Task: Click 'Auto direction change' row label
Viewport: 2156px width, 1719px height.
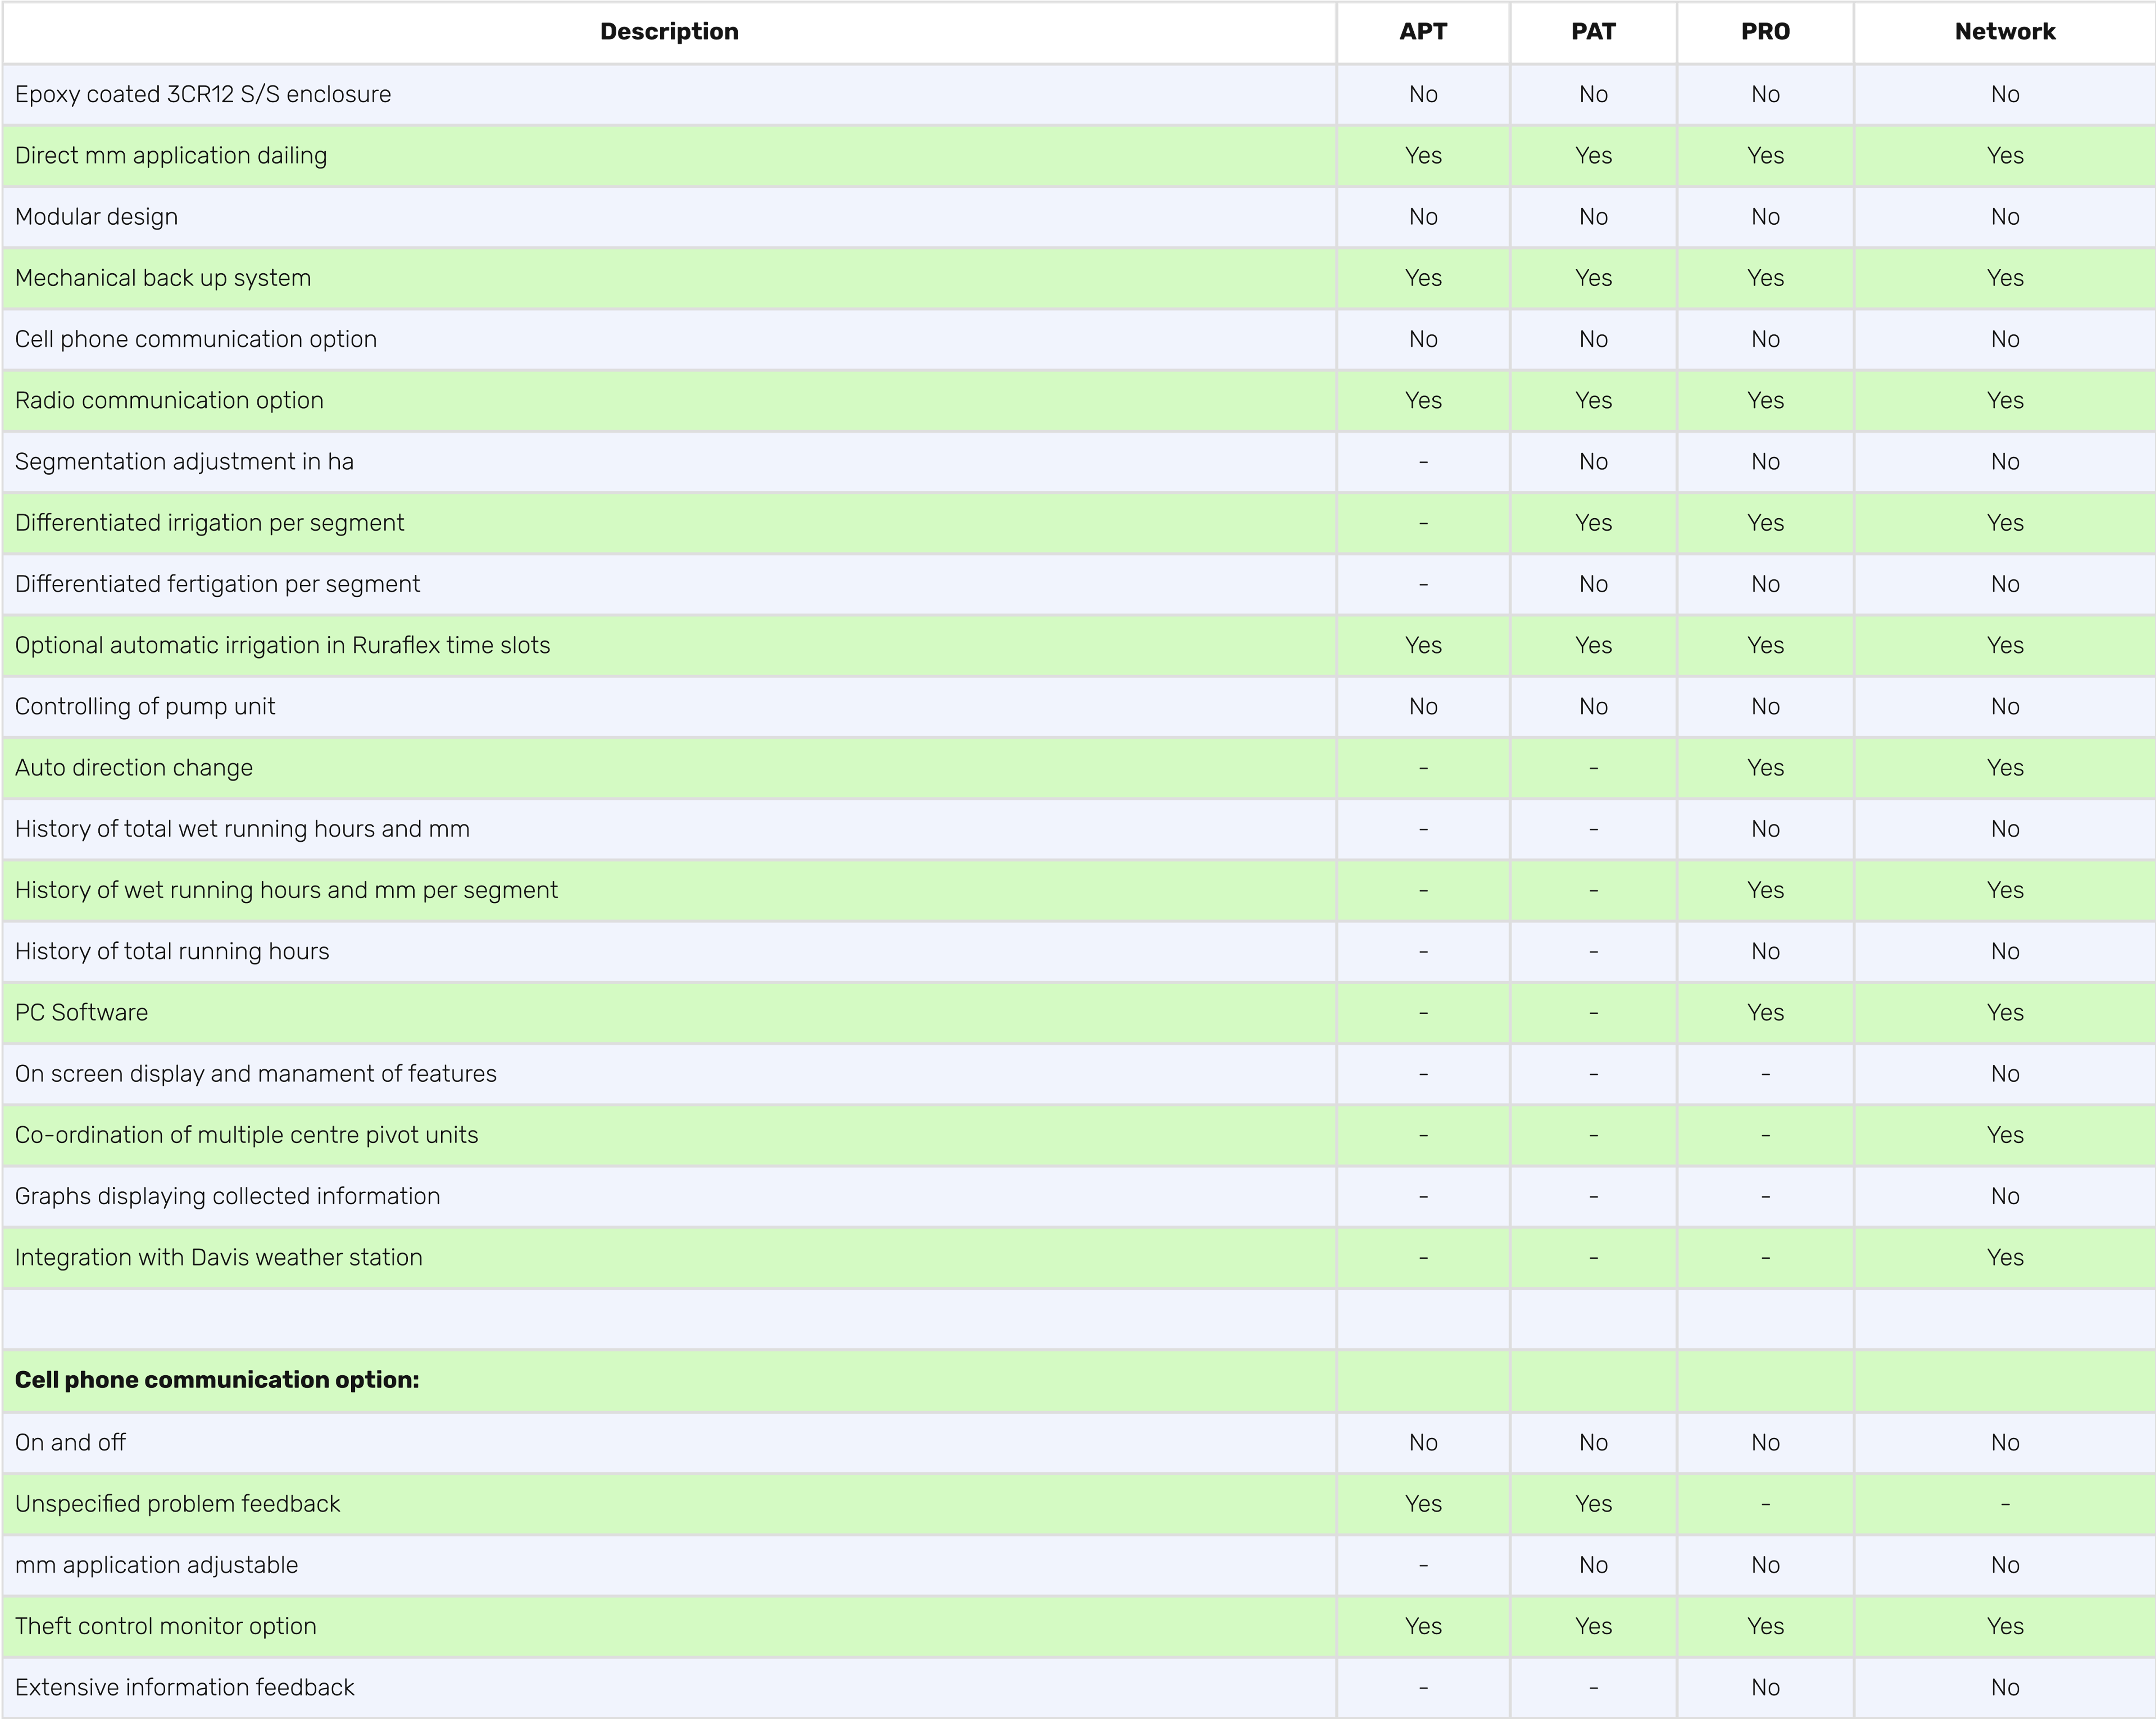Action: tap(134, 768)
